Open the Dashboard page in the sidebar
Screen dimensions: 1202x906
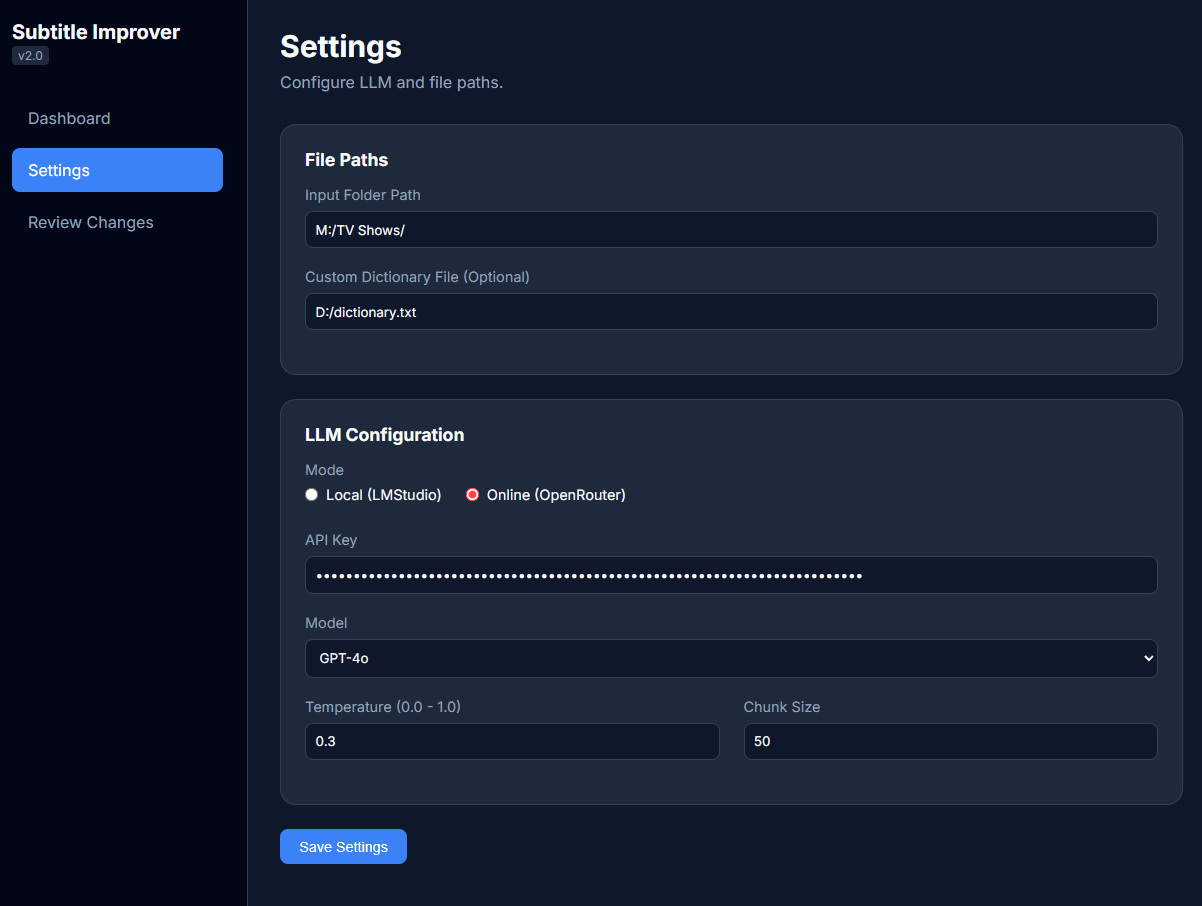(x=69, y=118)
